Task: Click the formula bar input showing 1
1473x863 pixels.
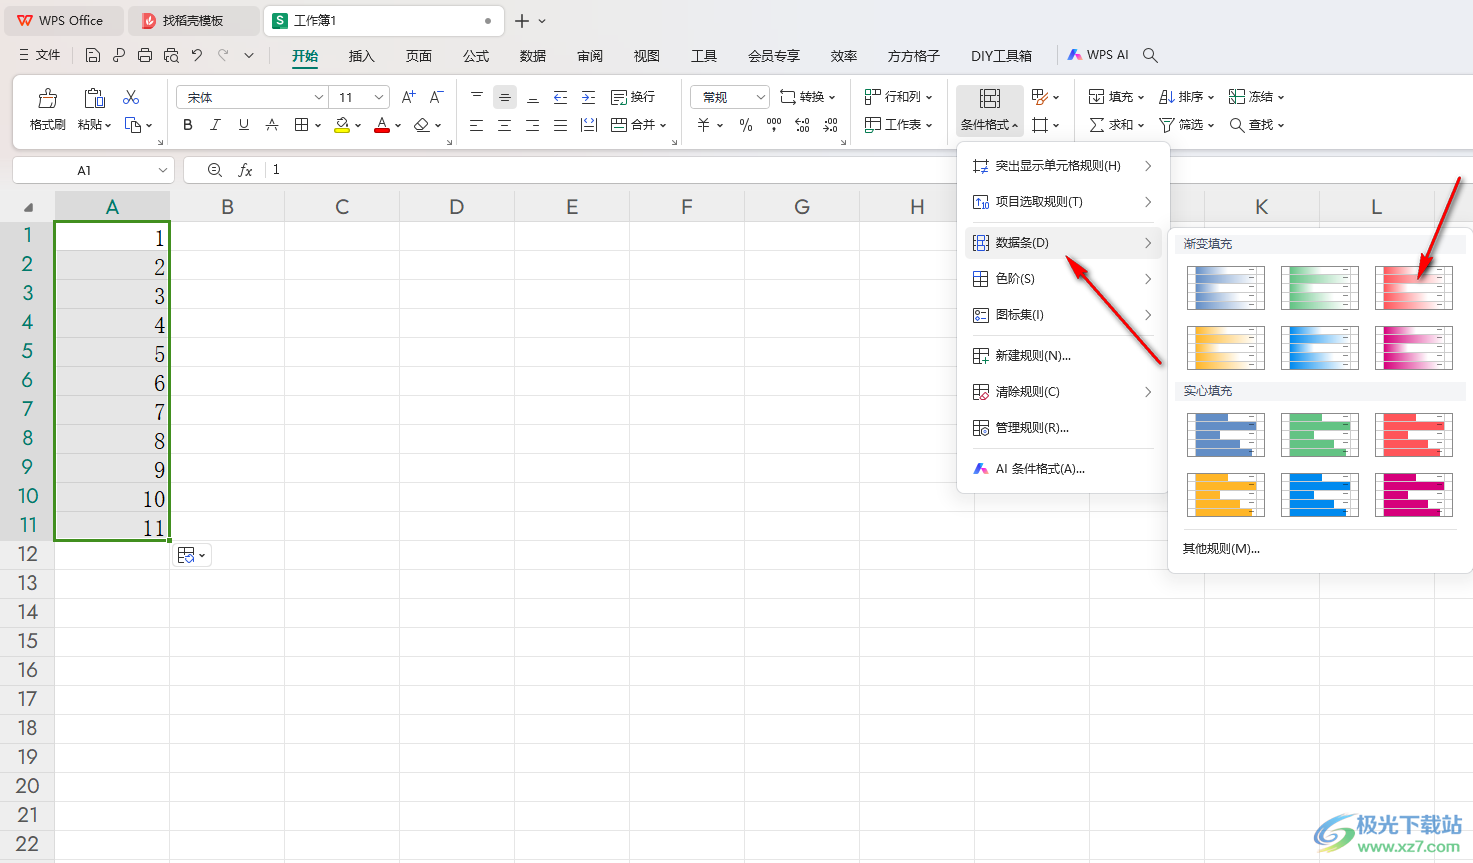Action: (610, 170)
